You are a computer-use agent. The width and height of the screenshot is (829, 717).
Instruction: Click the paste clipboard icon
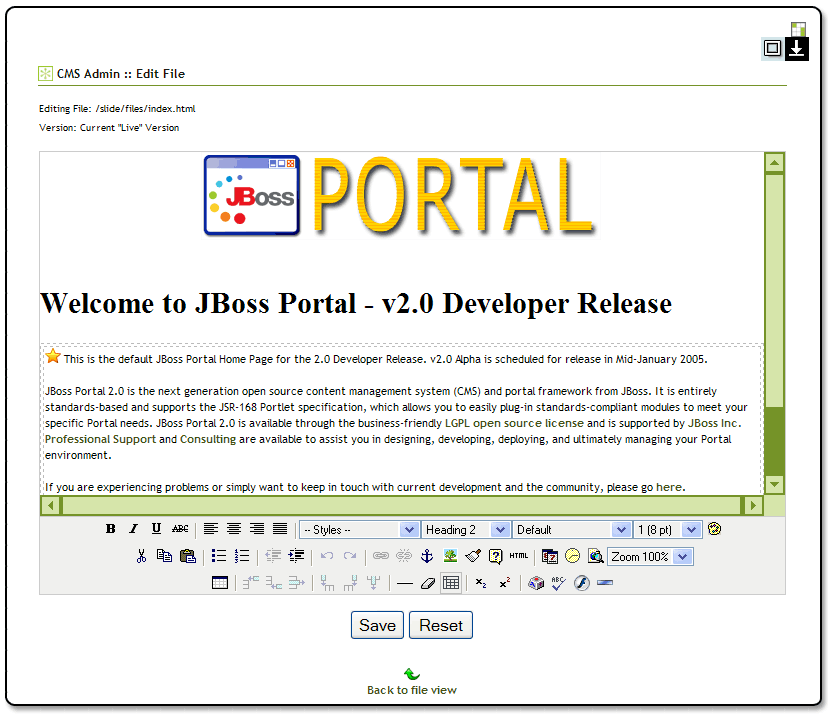[x=187, y=556]
